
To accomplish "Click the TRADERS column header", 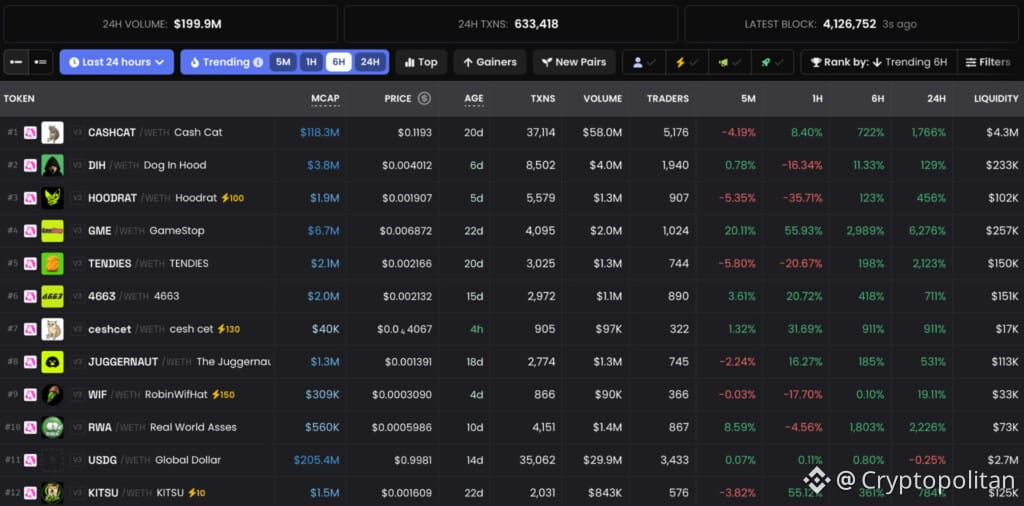I will pyautogui.click(x=667, y=99).
